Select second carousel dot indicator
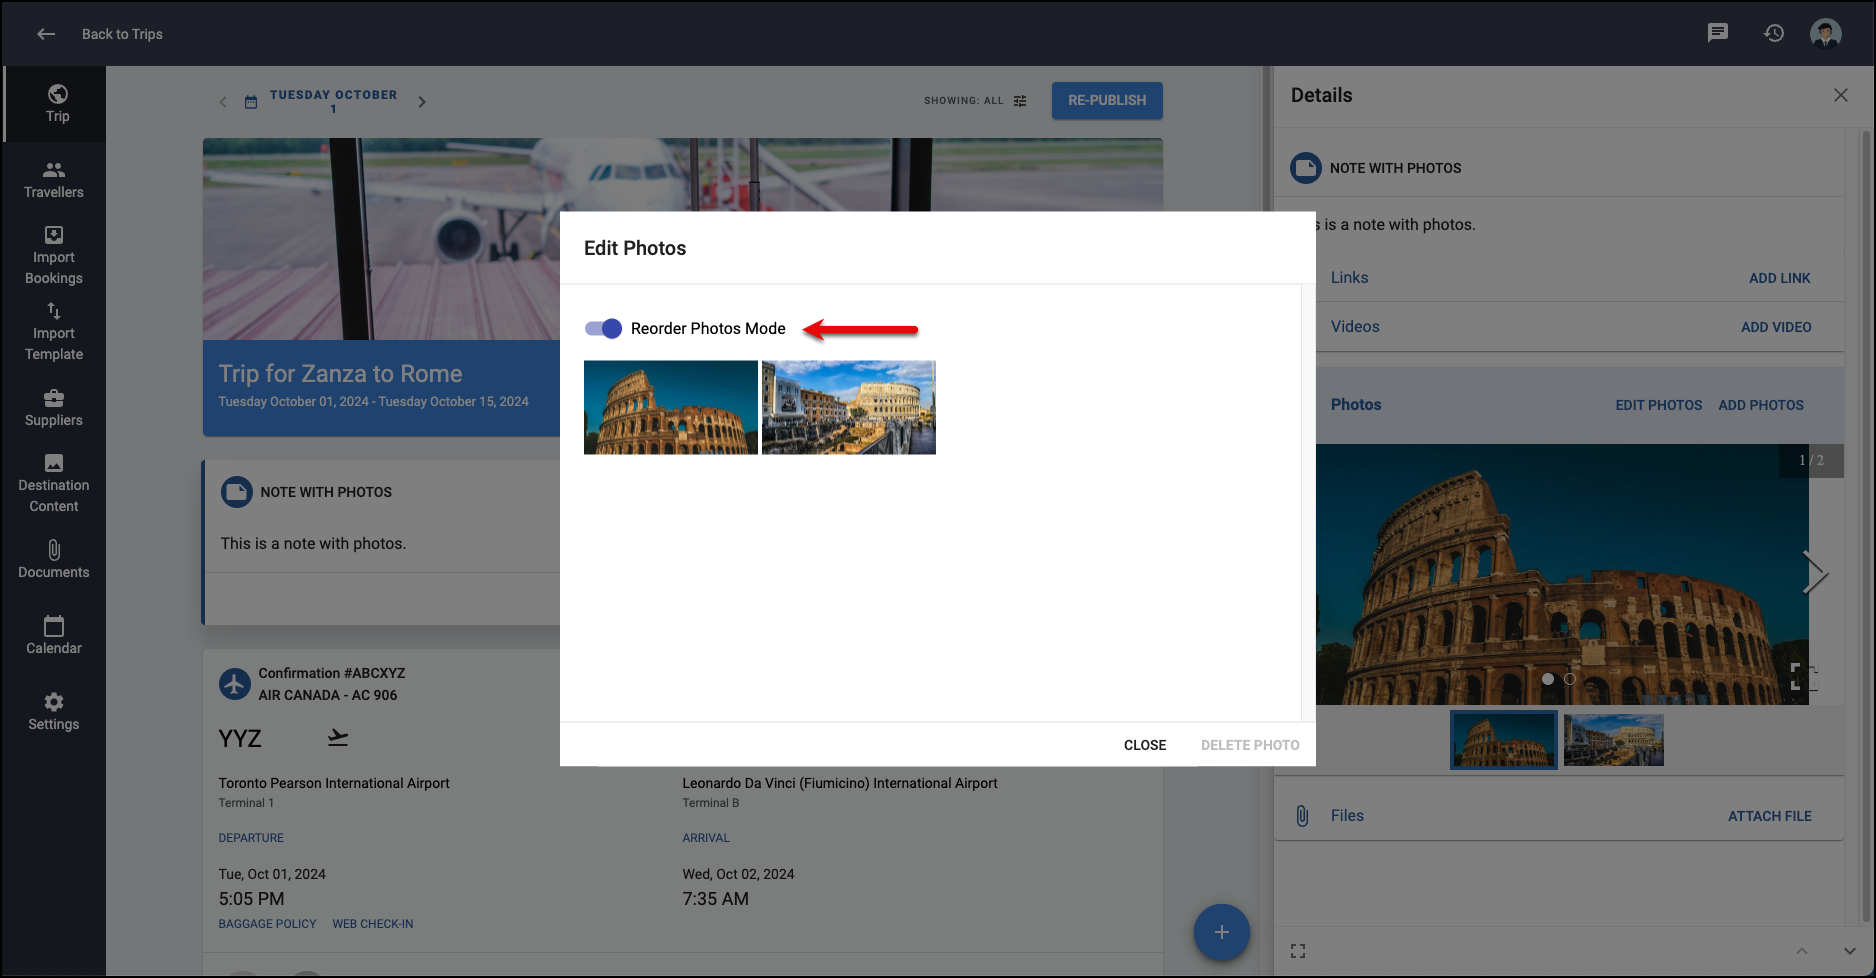This screenshot has width=1876, height=978. coord(1569,679)
